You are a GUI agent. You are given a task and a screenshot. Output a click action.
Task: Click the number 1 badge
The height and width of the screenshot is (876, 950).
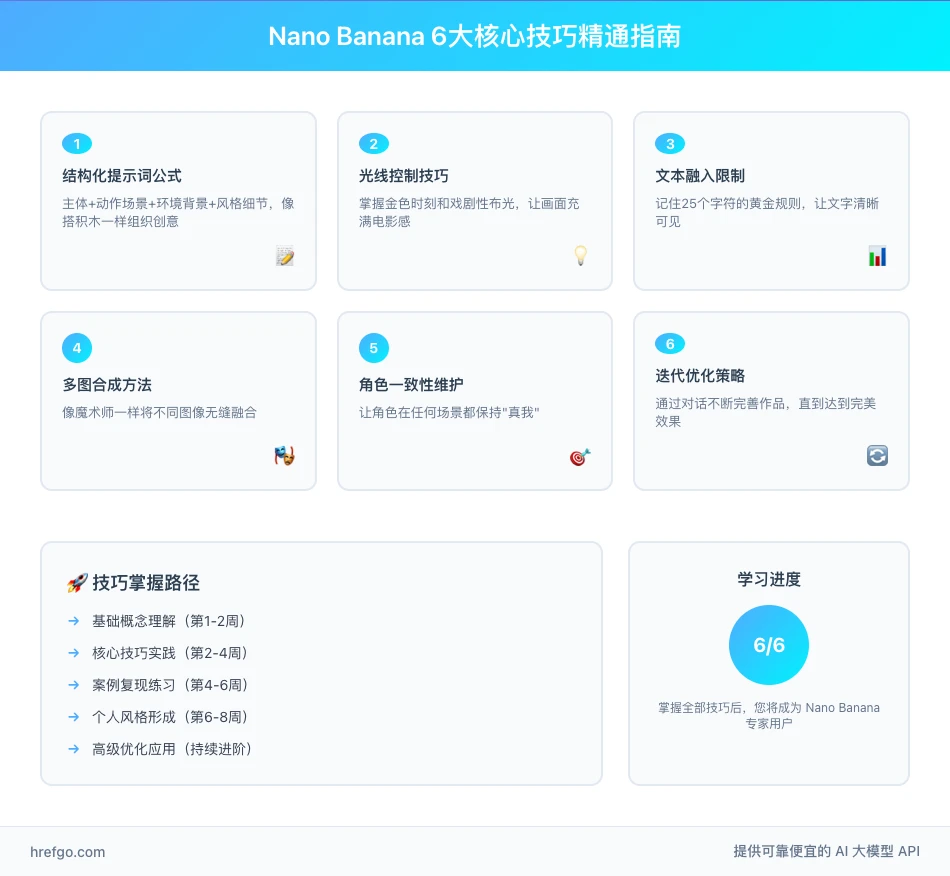(x=77, y=144)
